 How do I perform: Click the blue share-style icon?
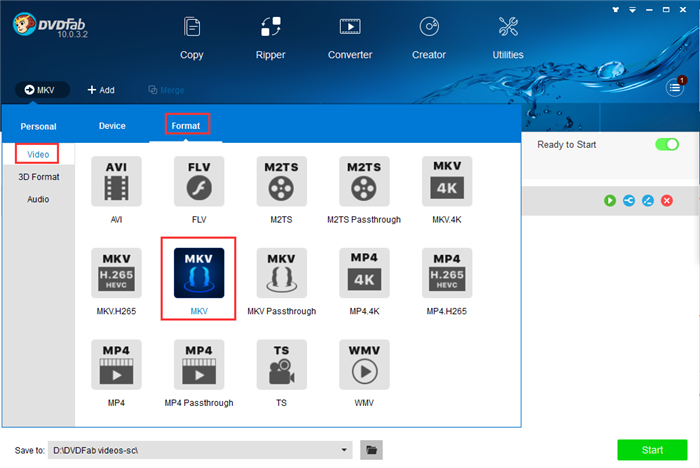point(629,201)
